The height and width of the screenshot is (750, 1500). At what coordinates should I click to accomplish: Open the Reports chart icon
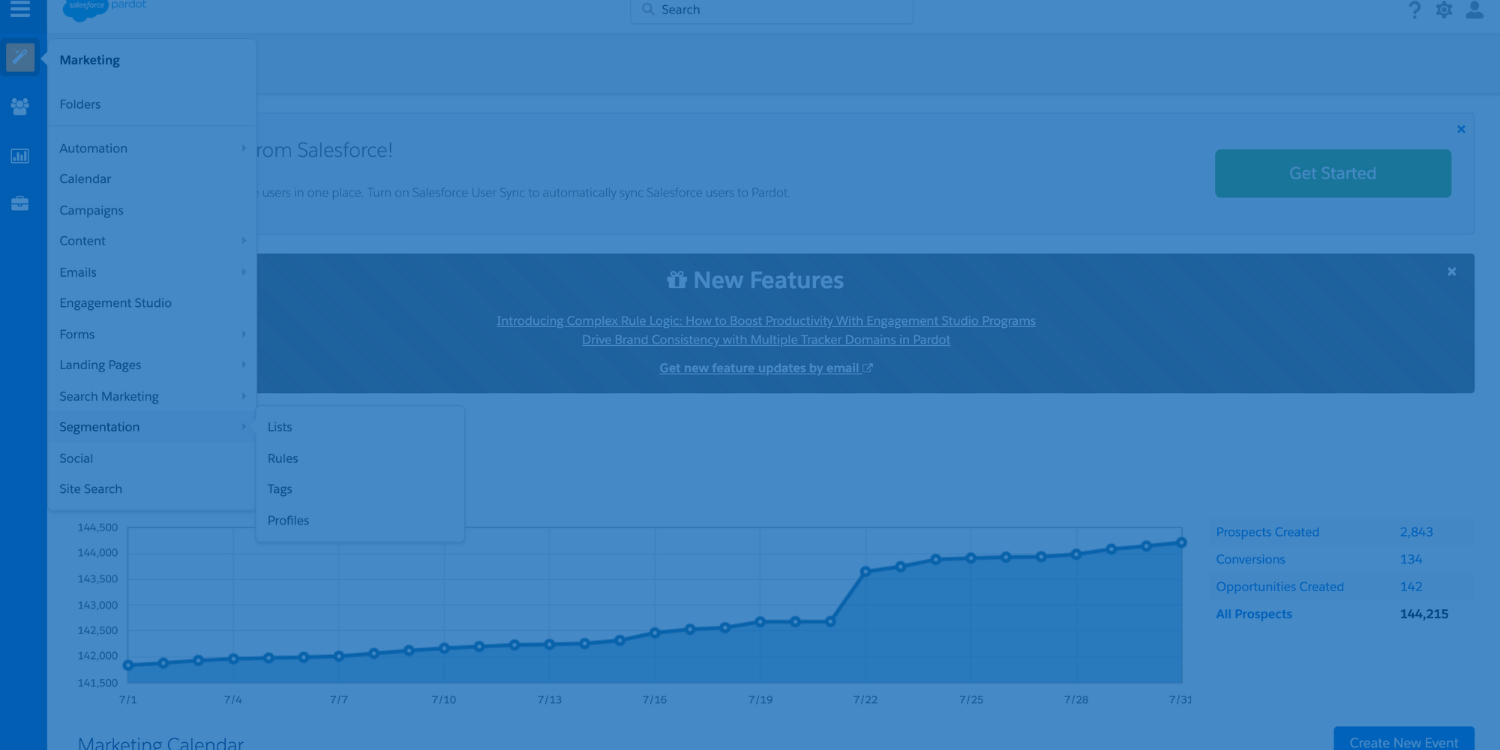coord(20,156)
